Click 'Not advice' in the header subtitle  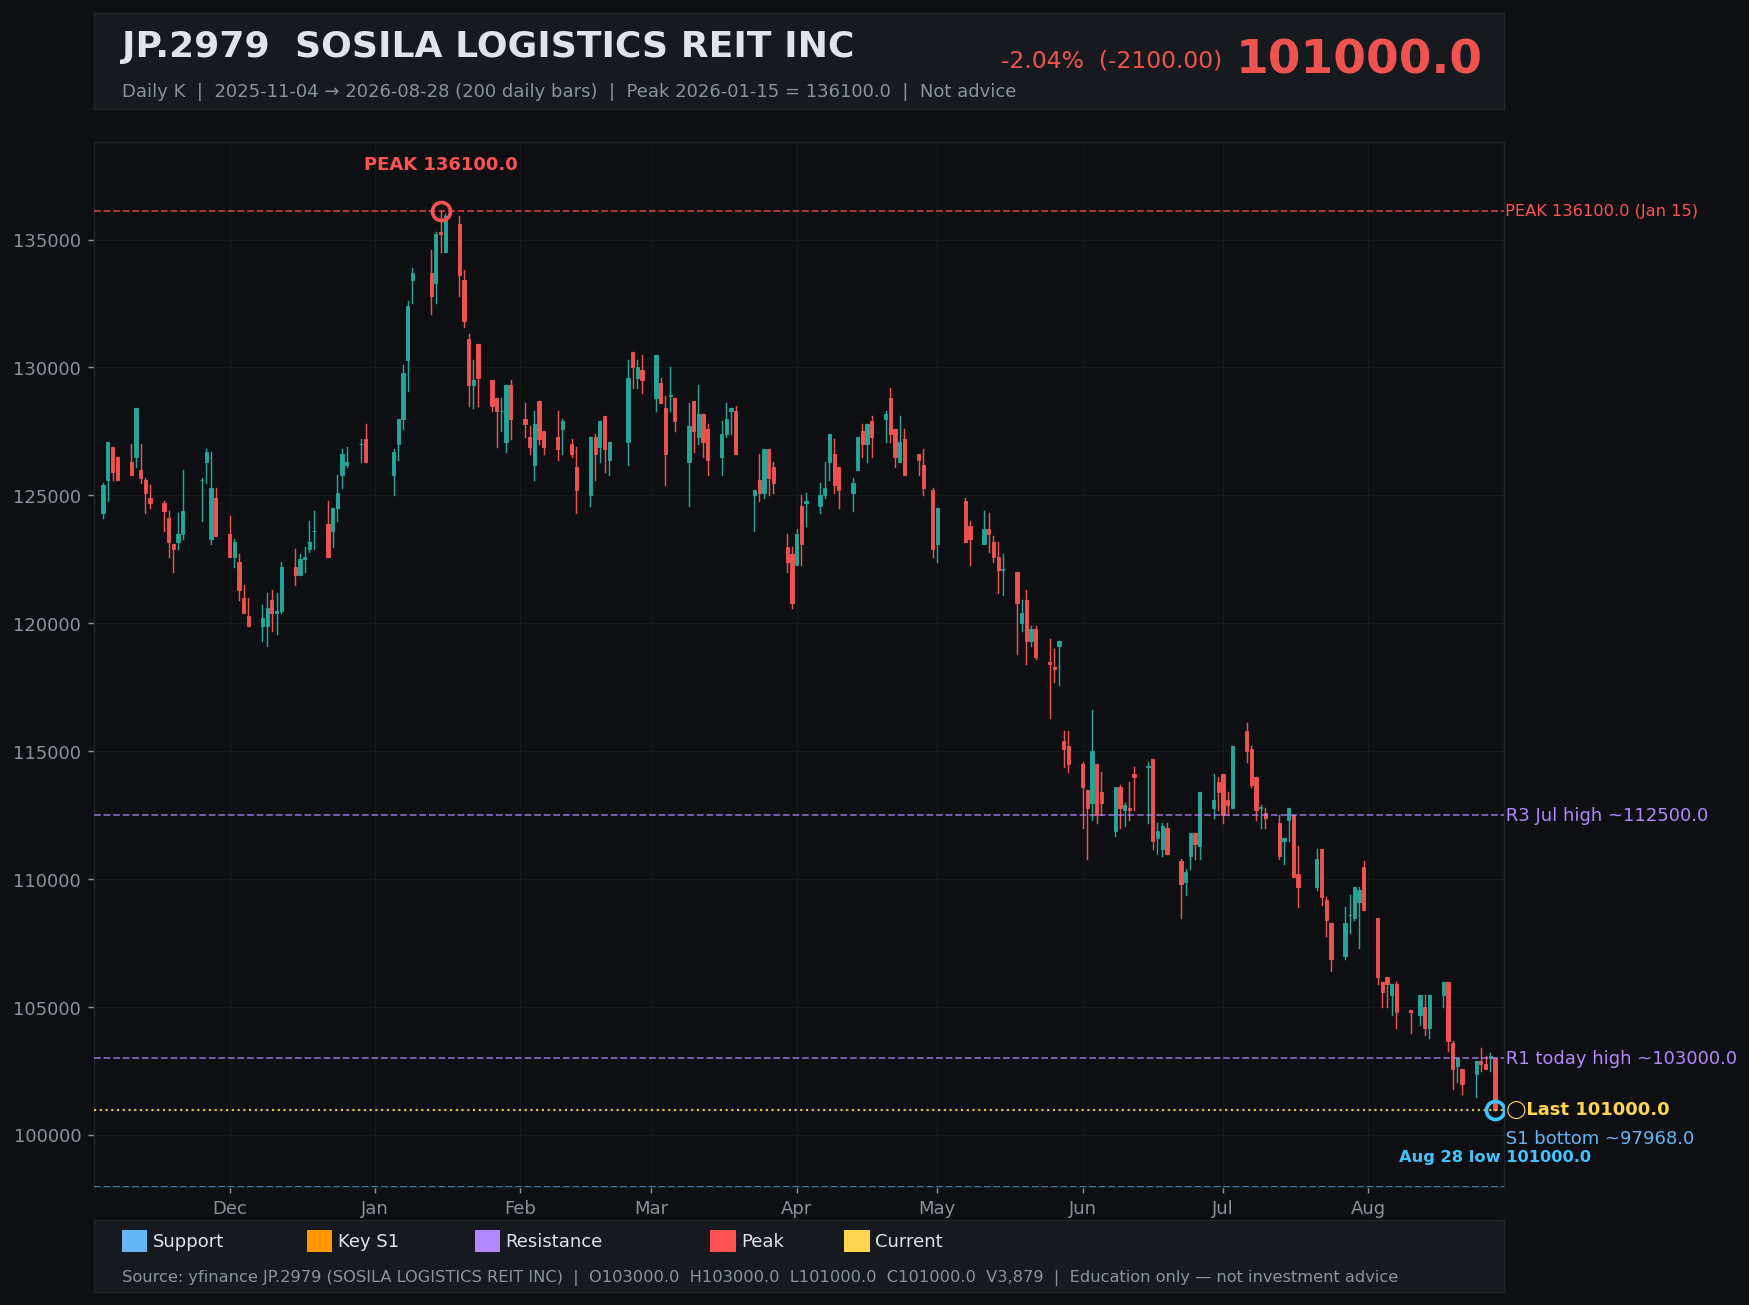(x=968, y=91)
